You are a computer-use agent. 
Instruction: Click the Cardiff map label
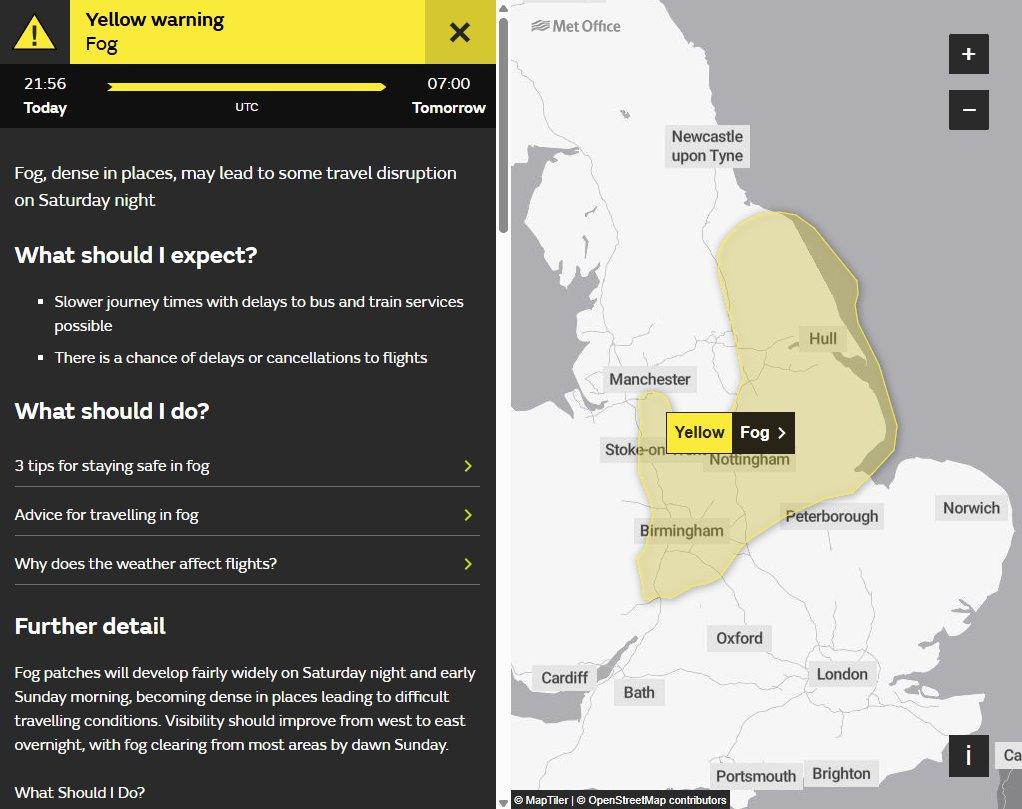coord(565,678)
